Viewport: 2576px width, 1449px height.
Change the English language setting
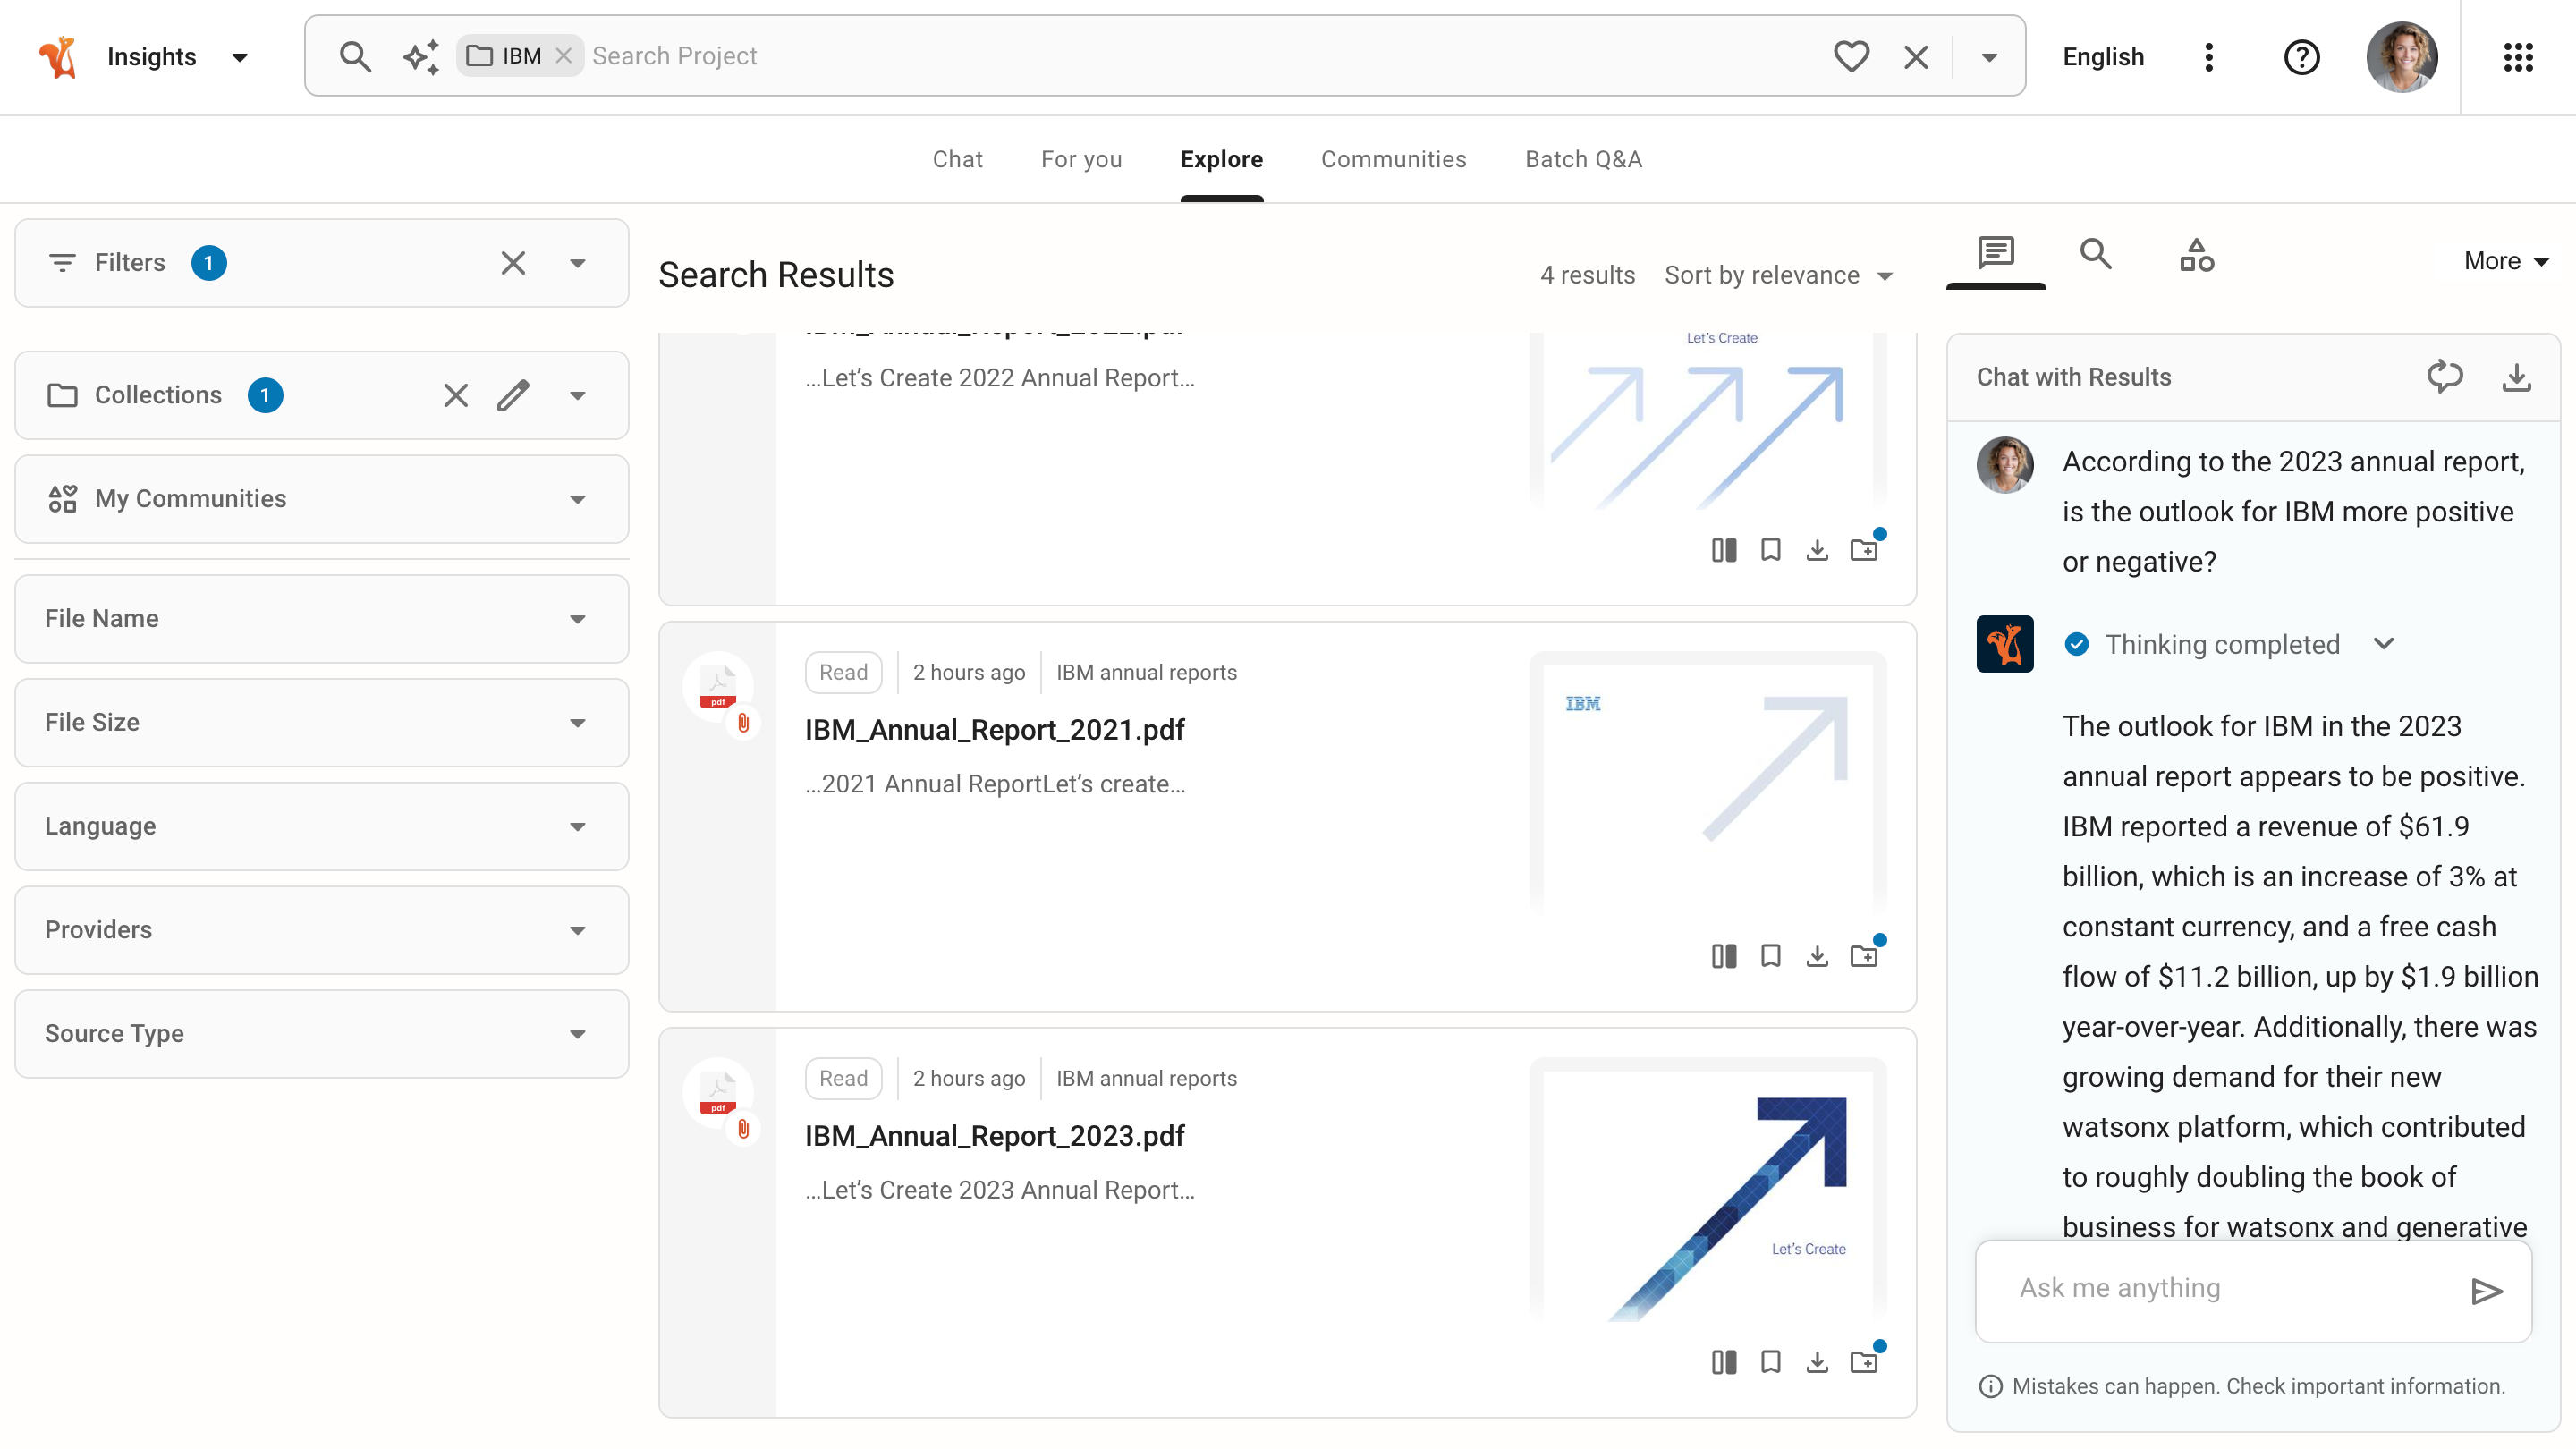(x=2103, y=57)
